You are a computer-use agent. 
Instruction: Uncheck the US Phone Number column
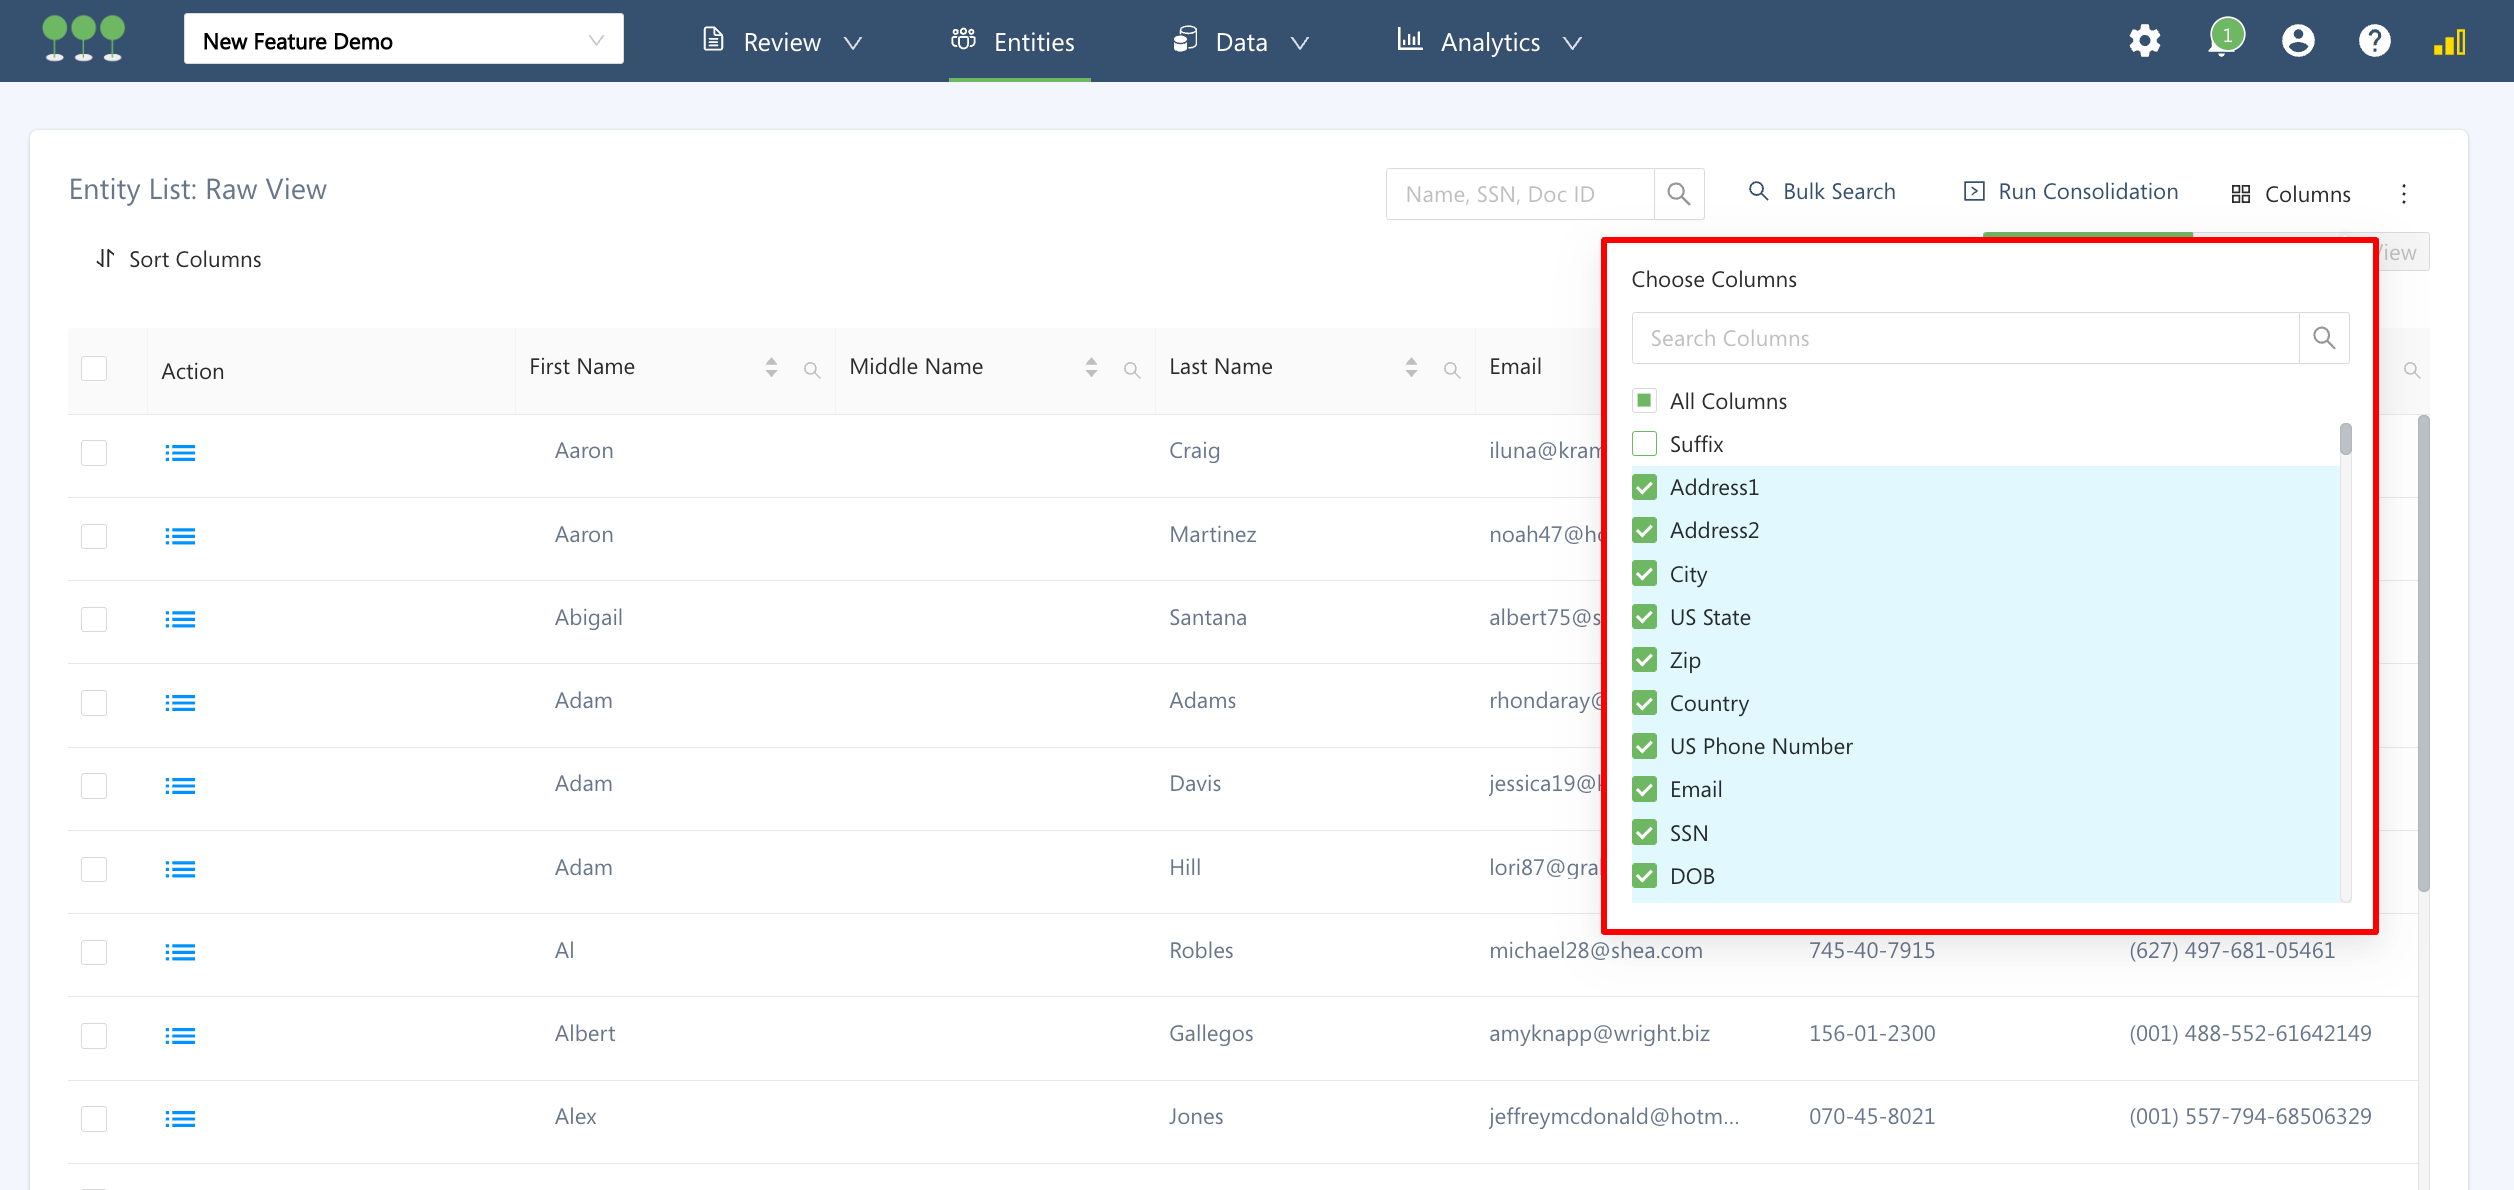1645,746
